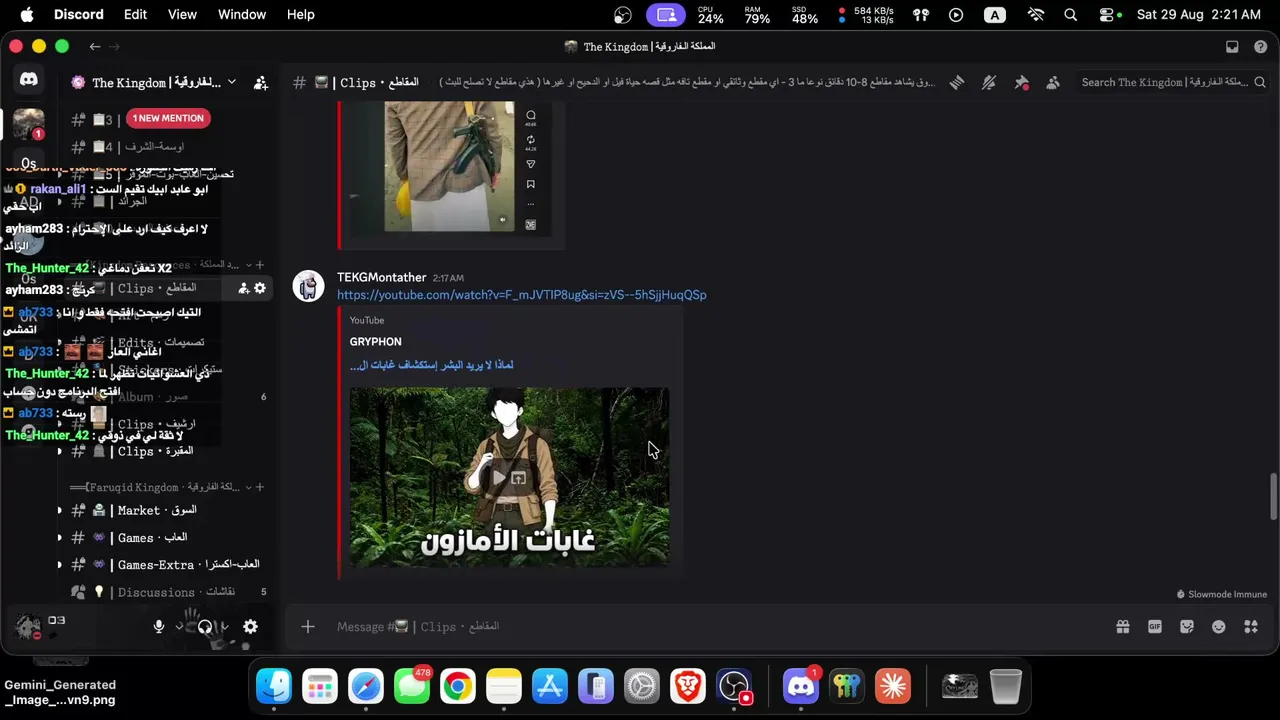Open the YouTube watch link by TEKGMontather
The image size is (1280, 720).
[522, 295]
